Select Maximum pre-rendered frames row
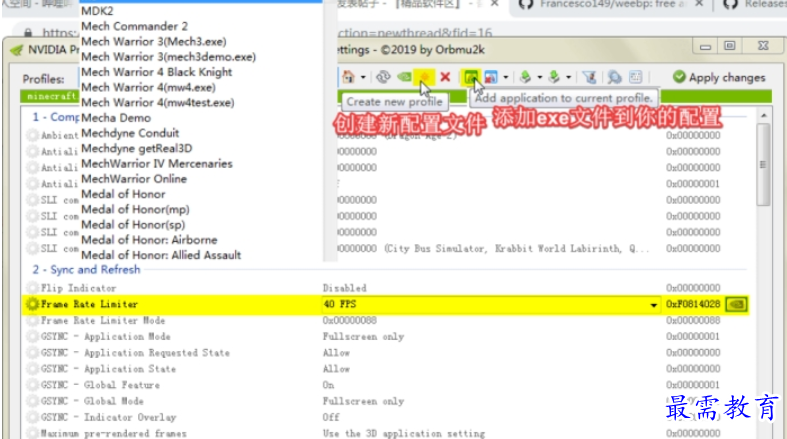This screenshot has height=439, width=787. [385, 433]
